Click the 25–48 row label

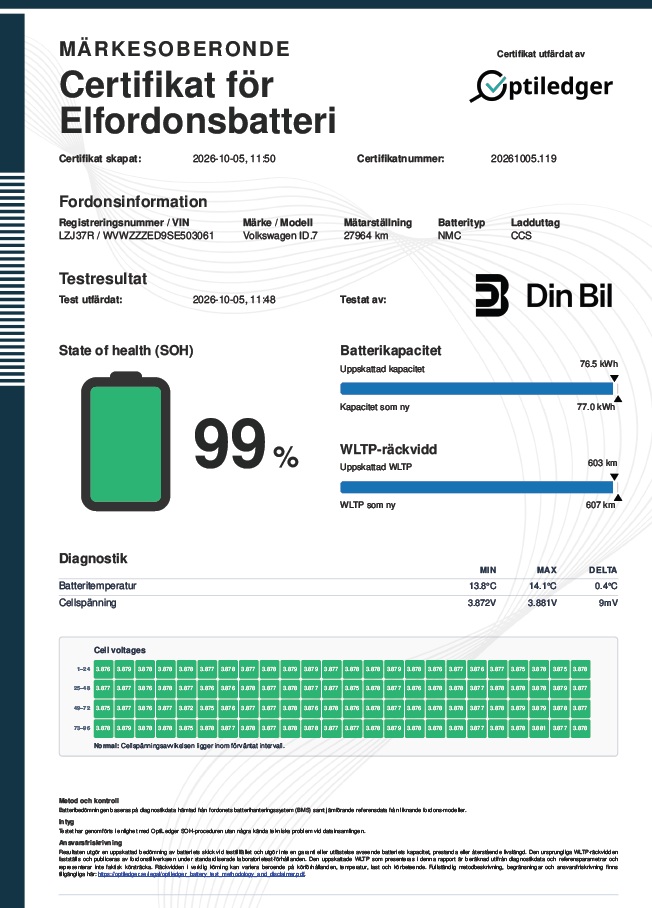(x=82, y=689)
